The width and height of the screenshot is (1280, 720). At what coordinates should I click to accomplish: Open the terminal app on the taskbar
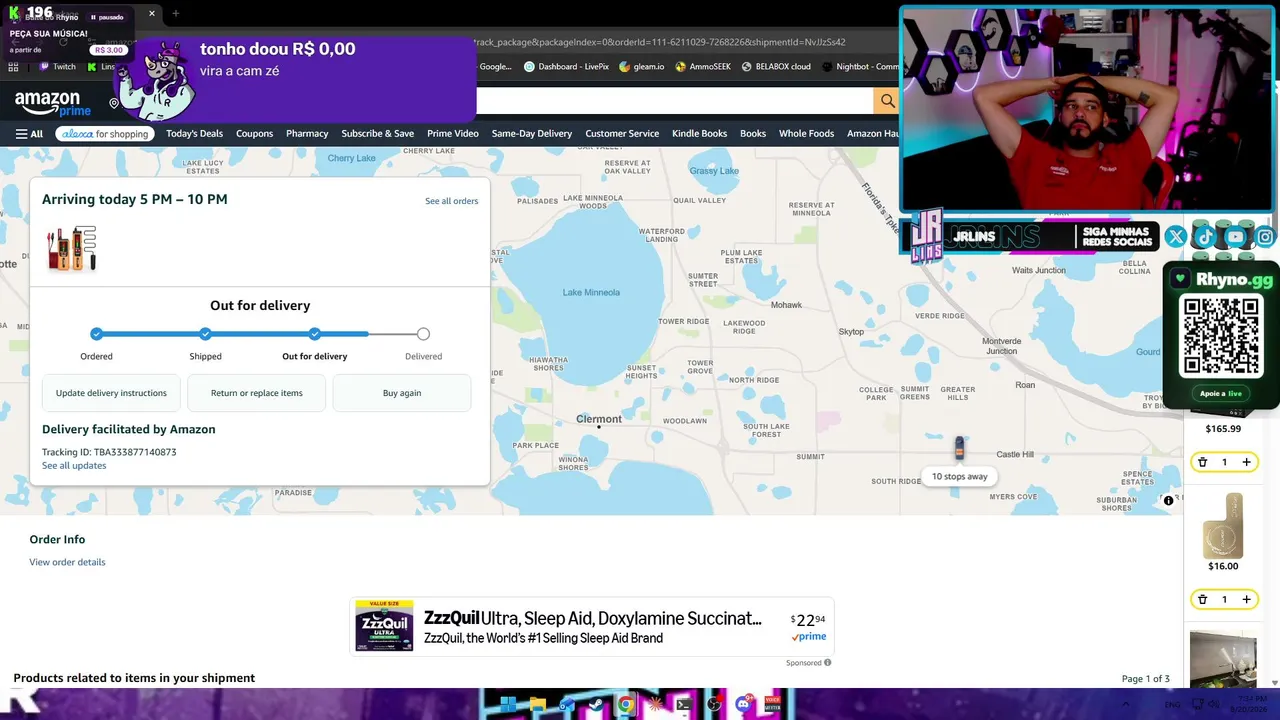[684, 705]
